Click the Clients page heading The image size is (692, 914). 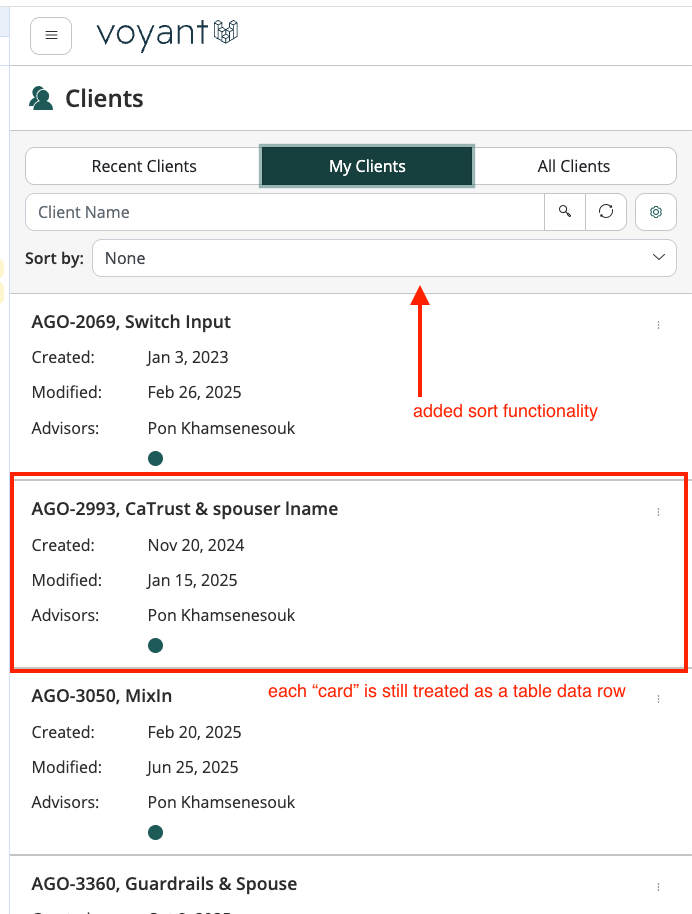click(104, 99)
